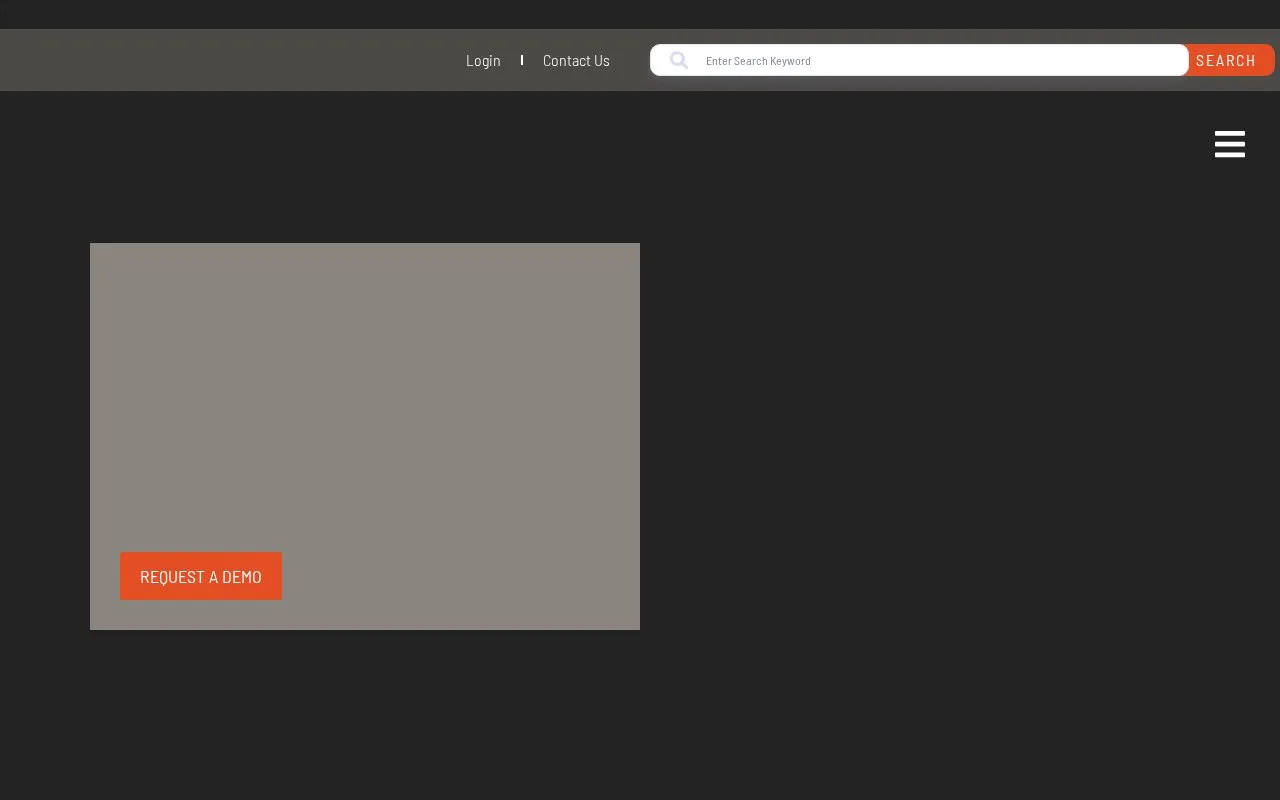The height and width of the screenshot is (800, 1280).
Task: Go to Contact Us
Action: click(x=576, y=60)
